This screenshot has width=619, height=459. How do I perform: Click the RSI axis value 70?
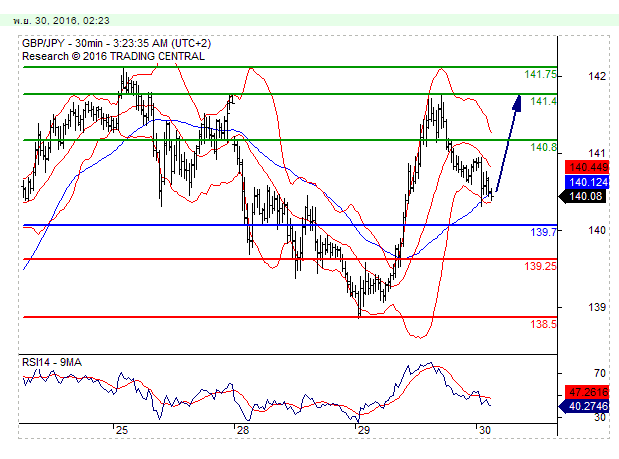click(x=600, y=373)
